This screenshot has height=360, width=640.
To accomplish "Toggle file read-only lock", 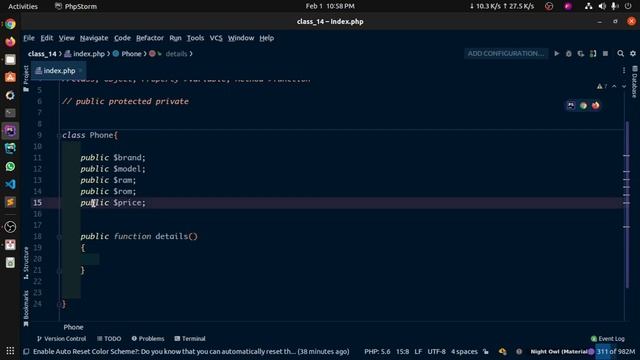I will click(x=486, y=351).
